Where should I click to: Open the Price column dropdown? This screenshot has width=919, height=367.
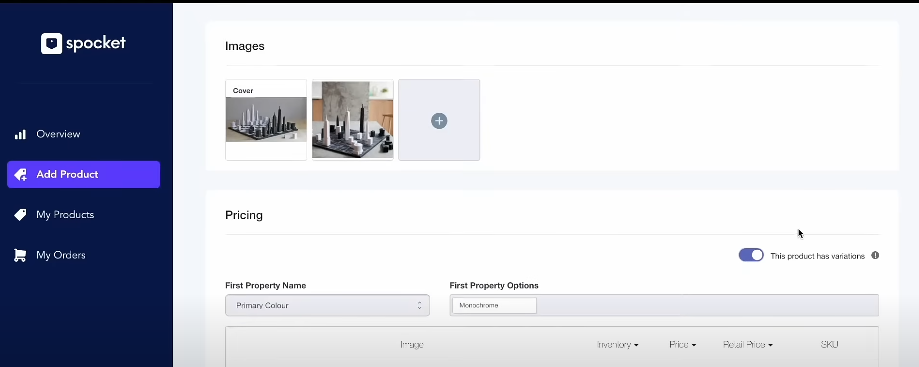point(682,345)
